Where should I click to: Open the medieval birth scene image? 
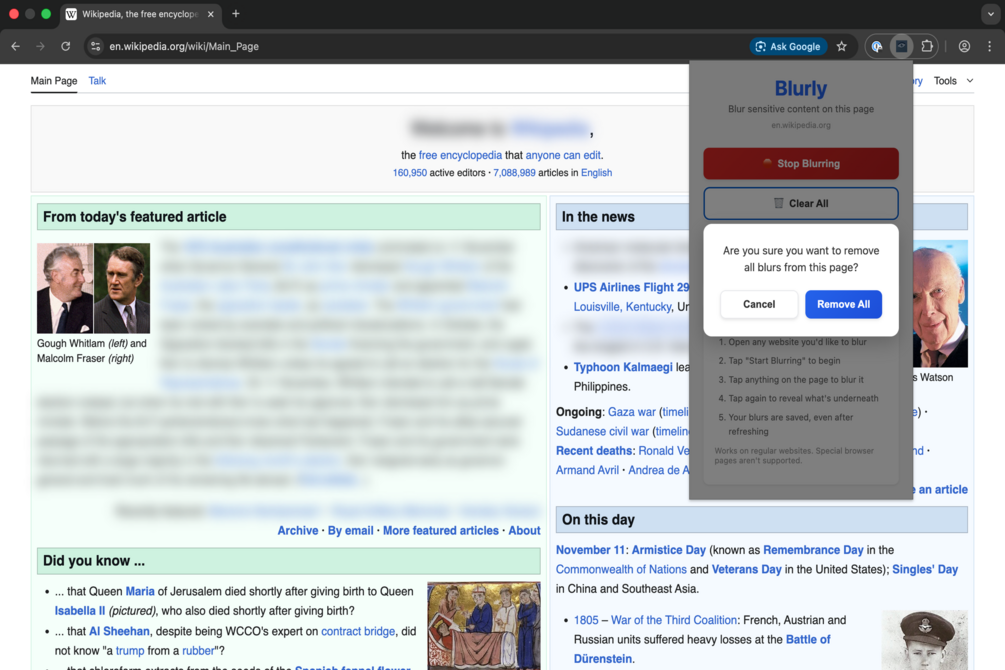[x=484, y=626]
